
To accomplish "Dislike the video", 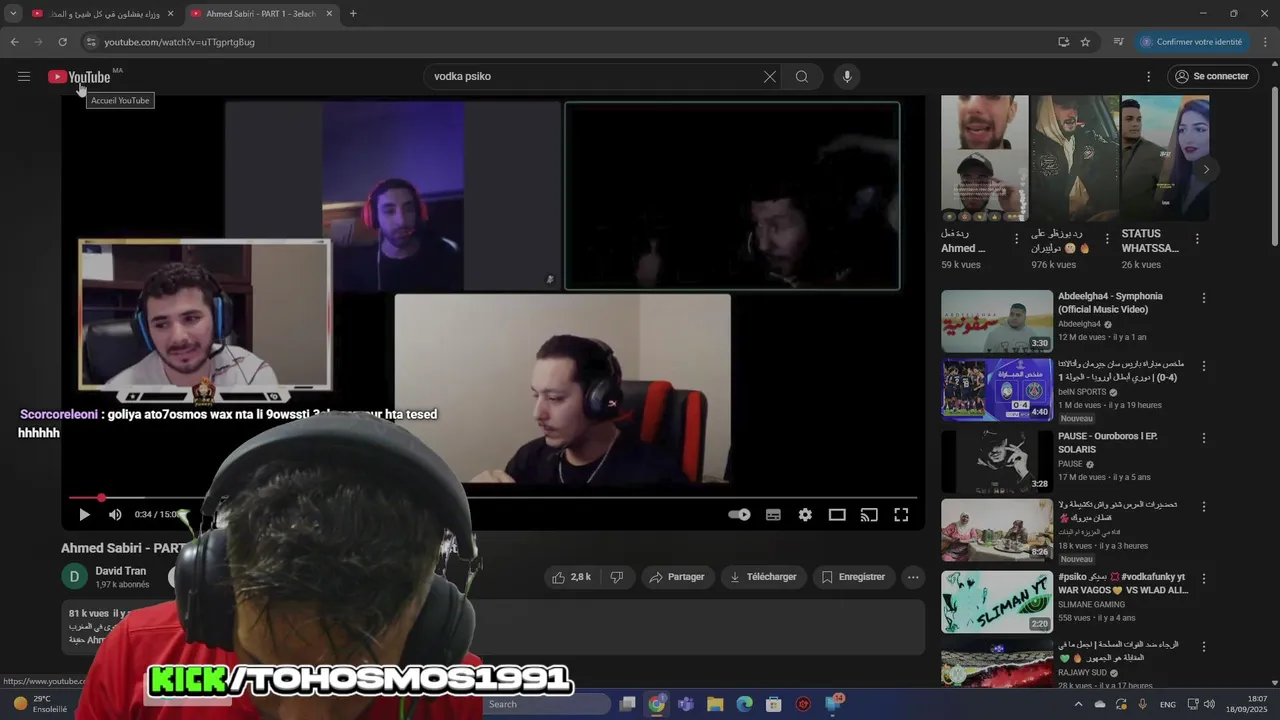I will tap(617, 577).
